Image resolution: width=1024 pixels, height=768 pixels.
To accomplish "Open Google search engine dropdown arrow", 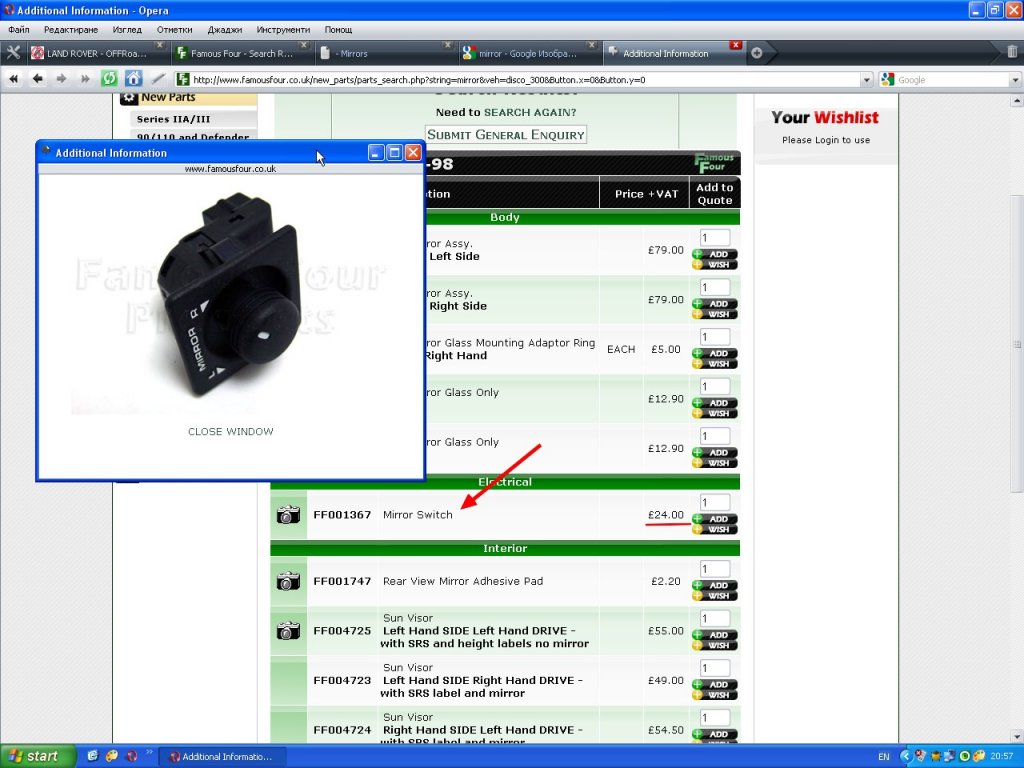I will (1015, 80).
